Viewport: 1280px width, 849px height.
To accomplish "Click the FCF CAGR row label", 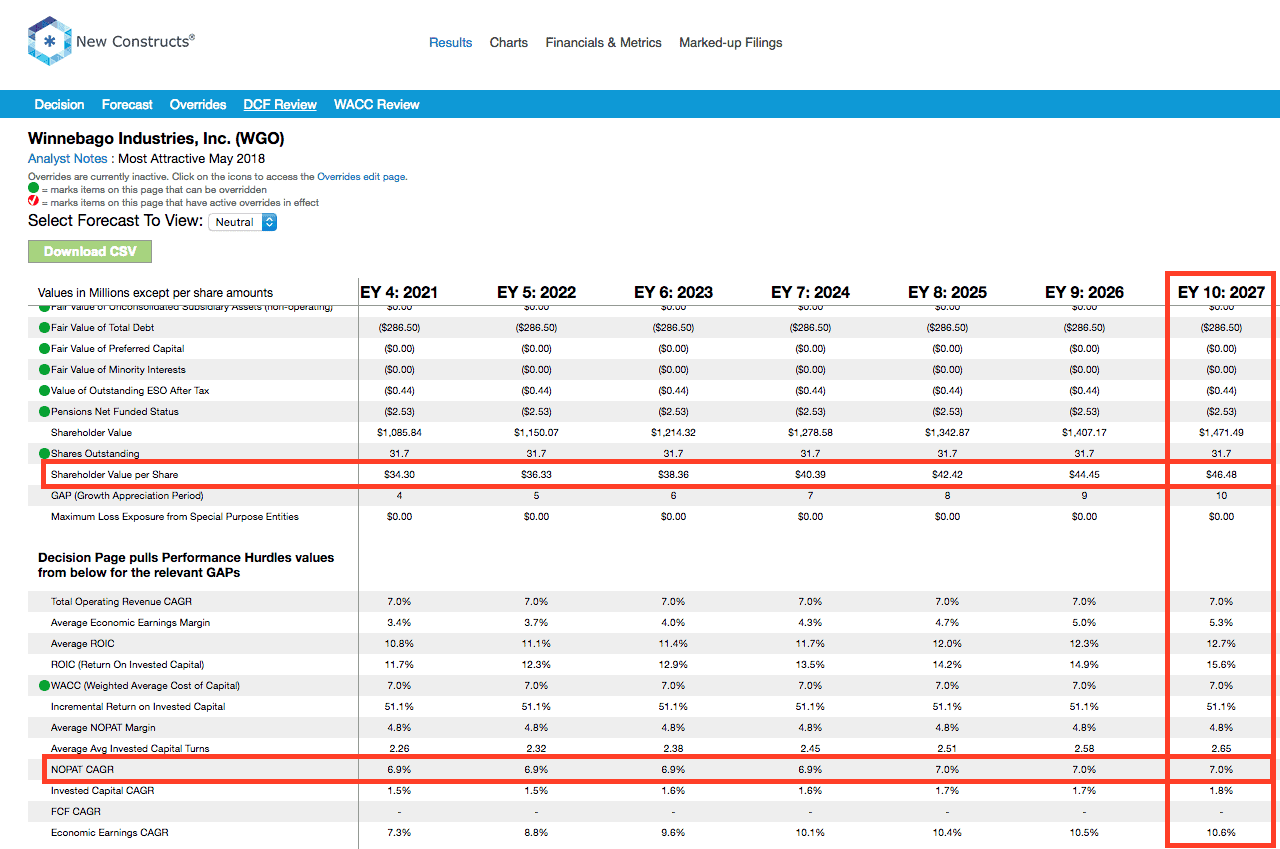I will [76, 812].
